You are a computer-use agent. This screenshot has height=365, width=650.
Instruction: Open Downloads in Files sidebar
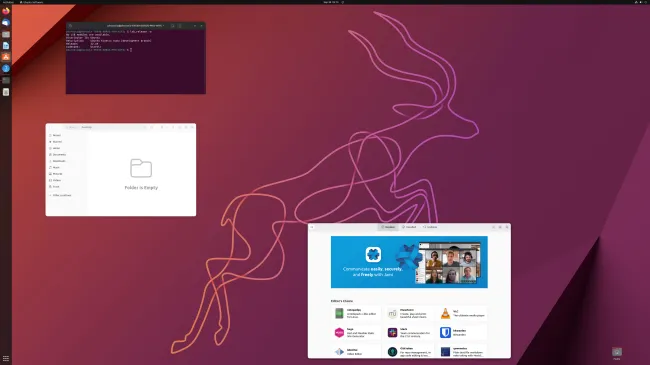(58, 161)
